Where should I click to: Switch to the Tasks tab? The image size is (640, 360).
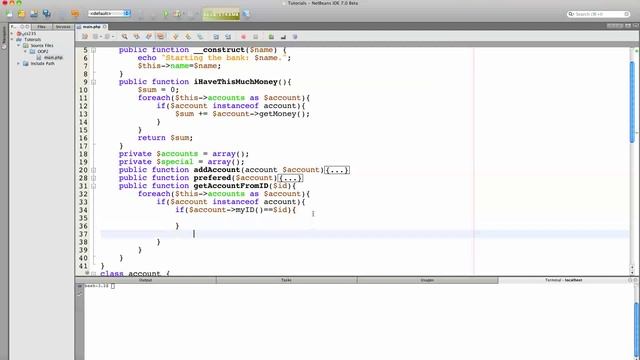tap(287, 280)
